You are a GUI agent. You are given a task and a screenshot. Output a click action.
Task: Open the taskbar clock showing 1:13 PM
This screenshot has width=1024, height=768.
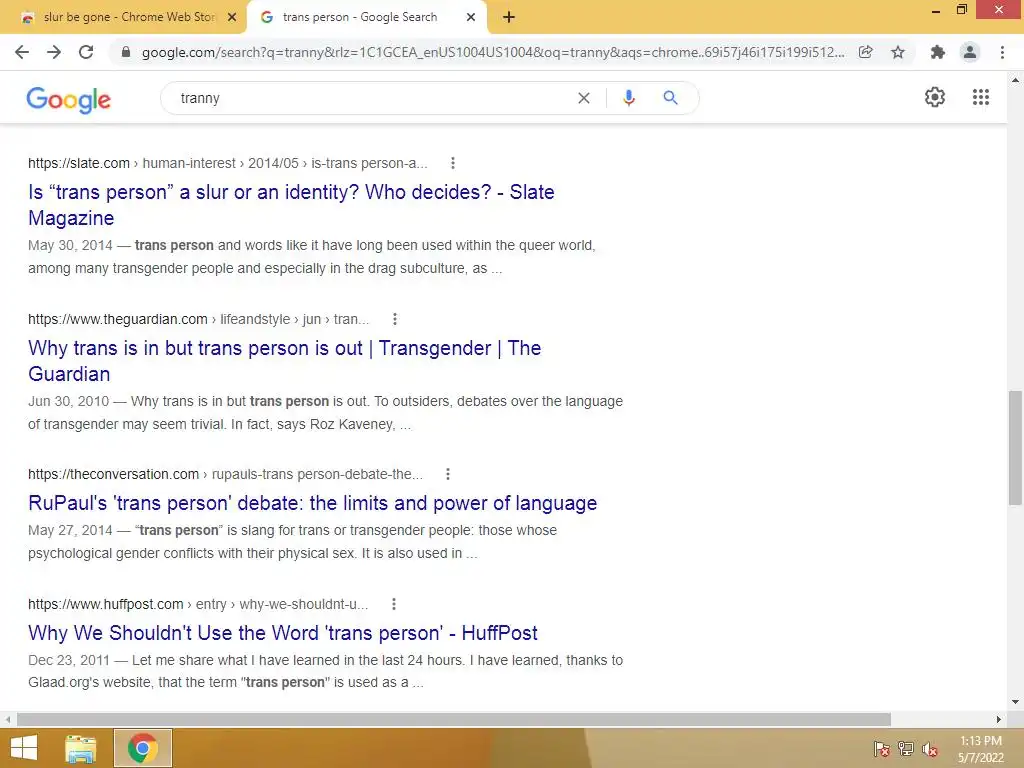980,749
